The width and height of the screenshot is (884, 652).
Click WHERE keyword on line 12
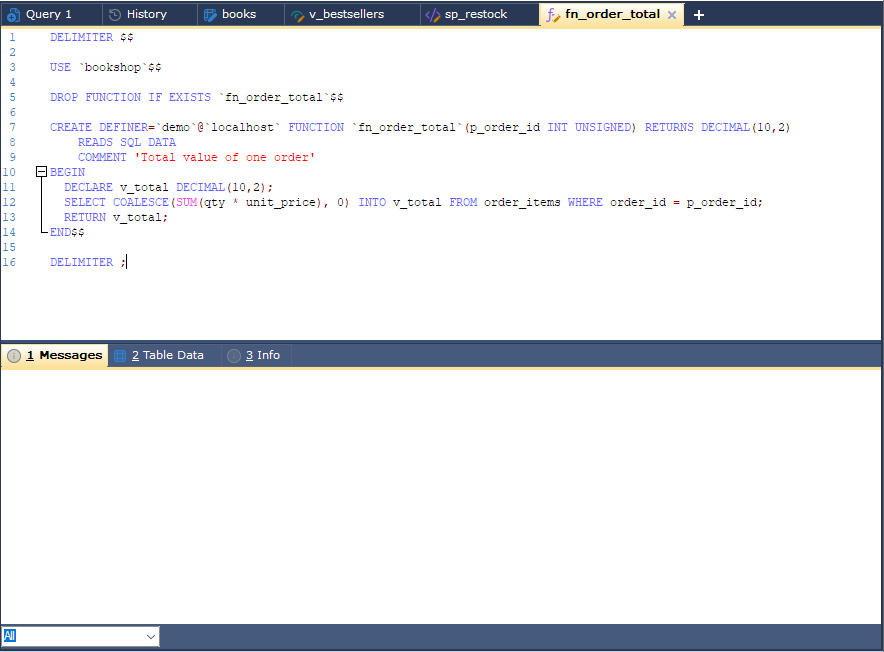pyautogui.click(x=585, y=202)
